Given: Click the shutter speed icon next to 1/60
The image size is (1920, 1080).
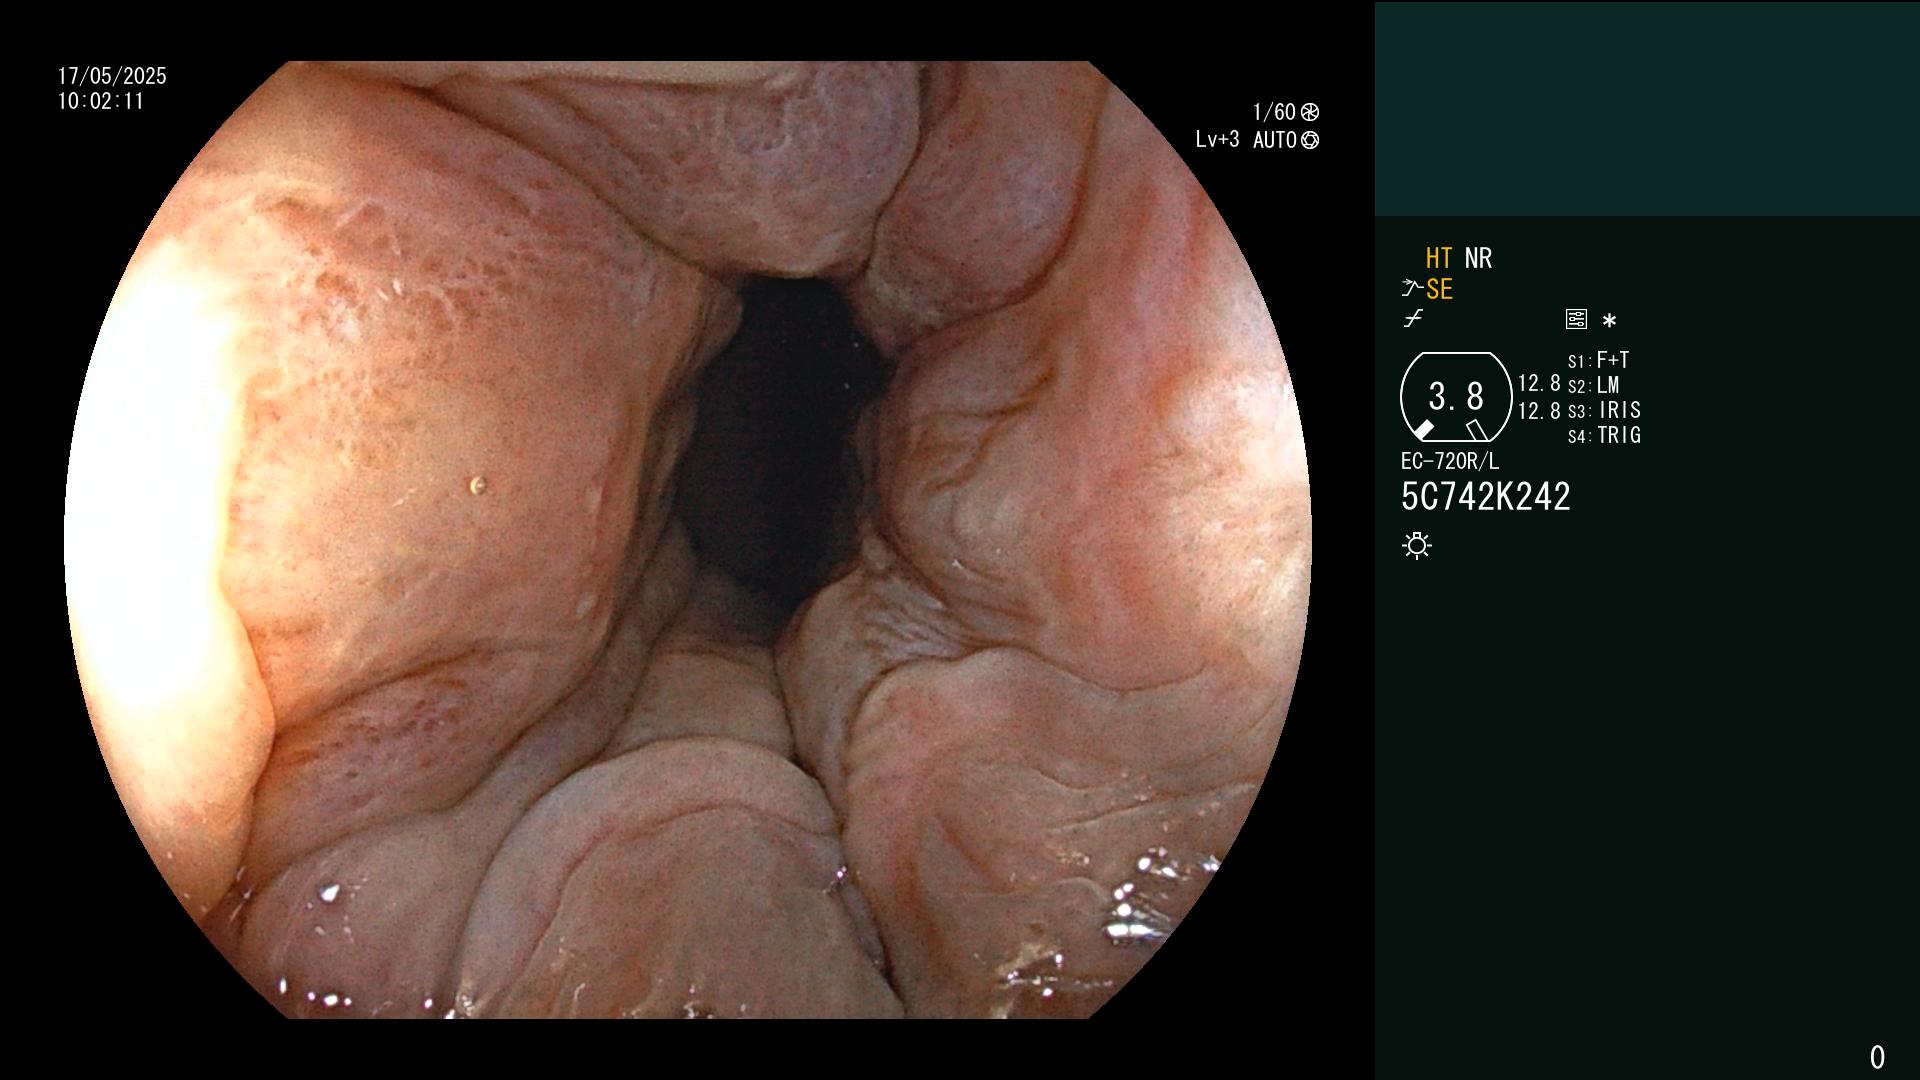Looking at the screenshot, I should pos(1310,112).
